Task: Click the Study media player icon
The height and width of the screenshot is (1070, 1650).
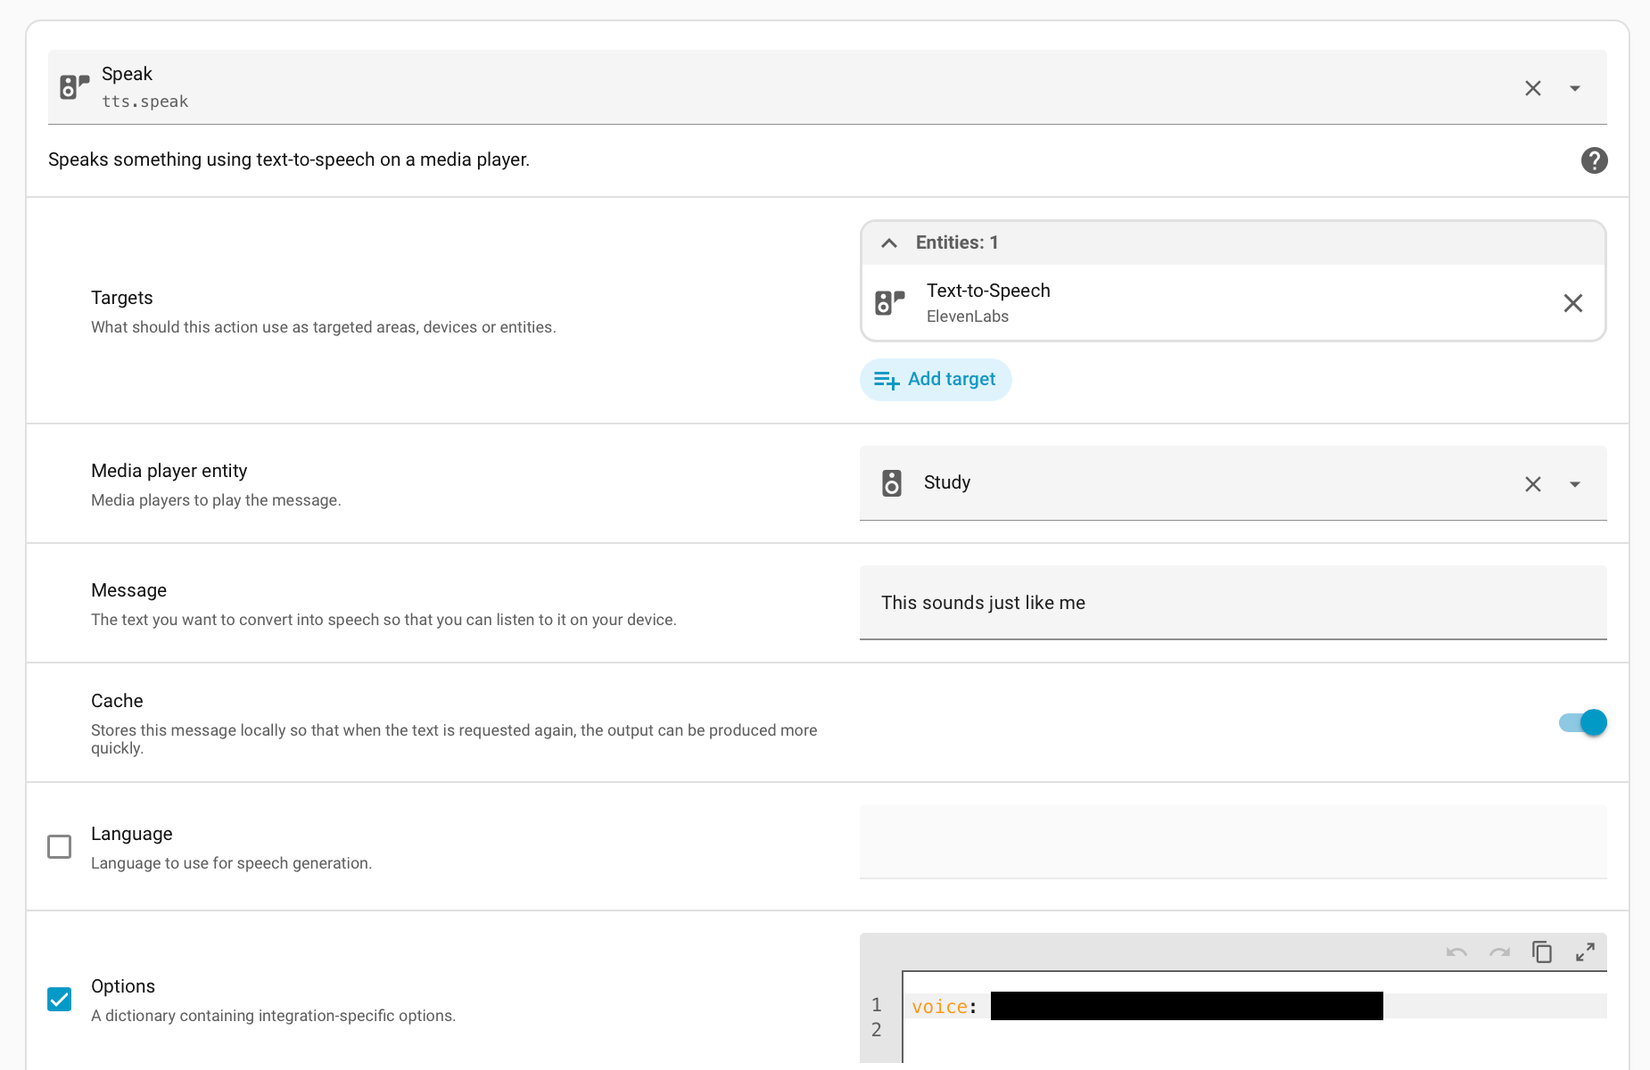Action: (891, 483)
